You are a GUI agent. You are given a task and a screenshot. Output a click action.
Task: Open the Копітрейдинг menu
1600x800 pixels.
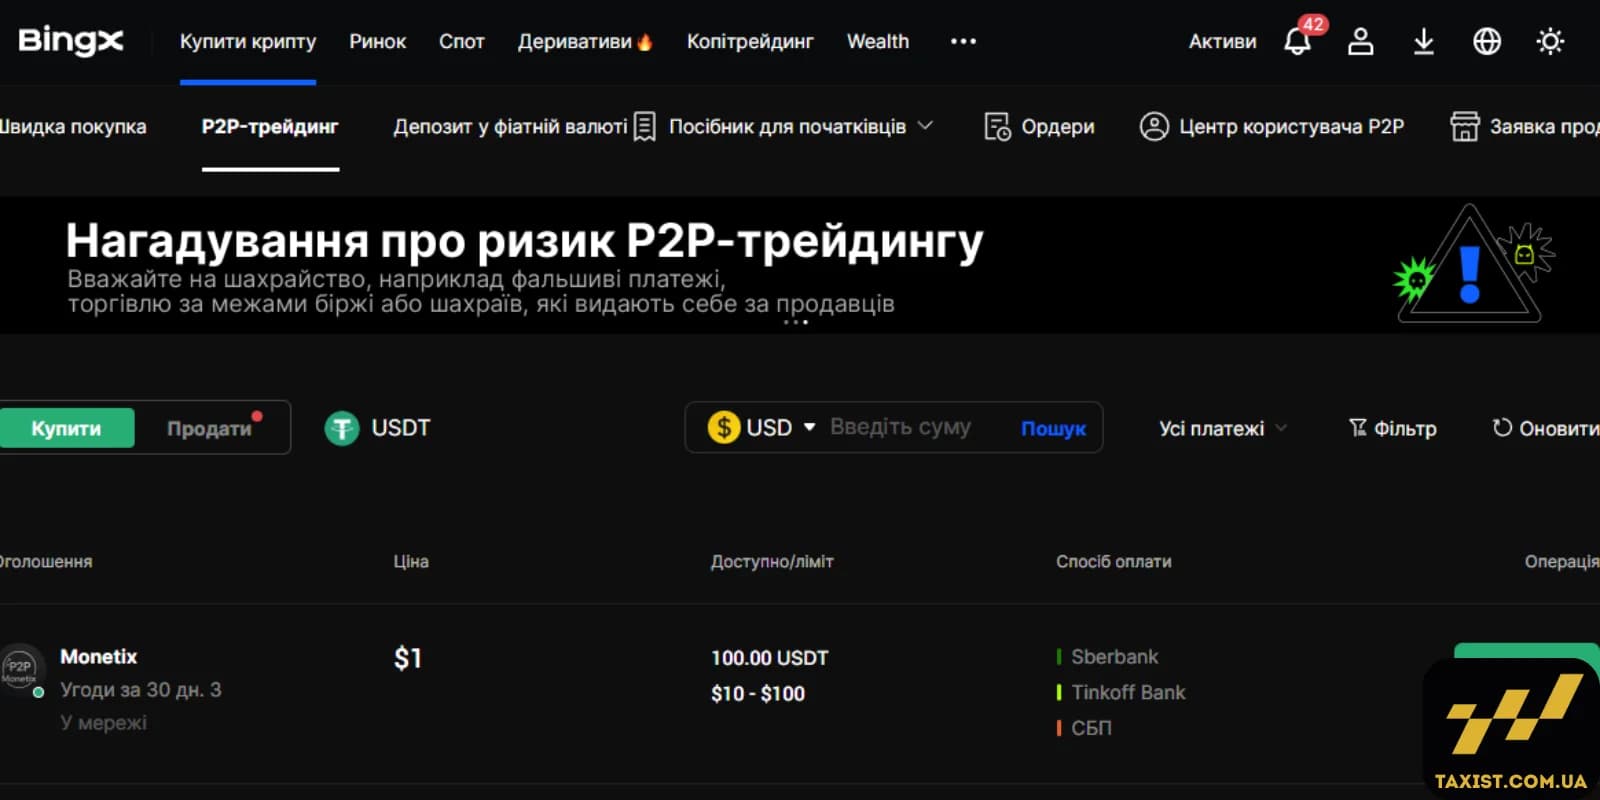pos(750,42)
